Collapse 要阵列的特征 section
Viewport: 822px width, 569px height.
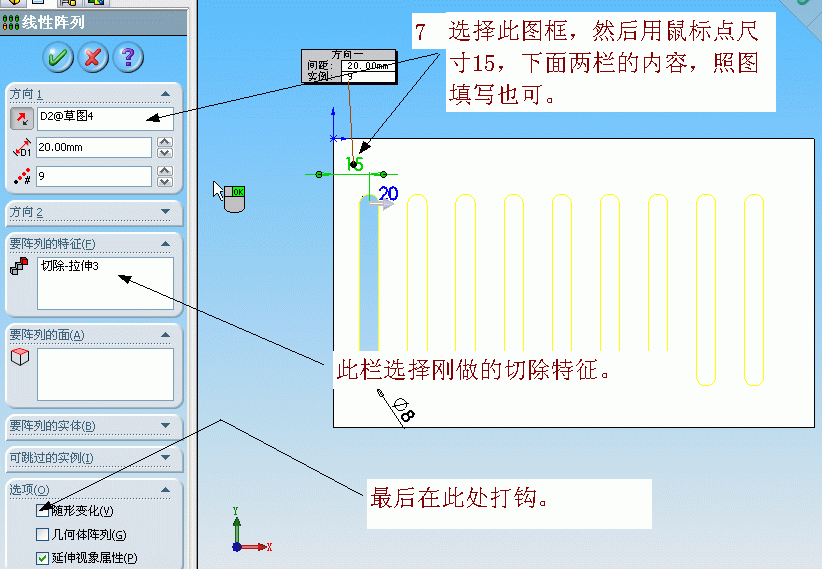pos(166,244)
